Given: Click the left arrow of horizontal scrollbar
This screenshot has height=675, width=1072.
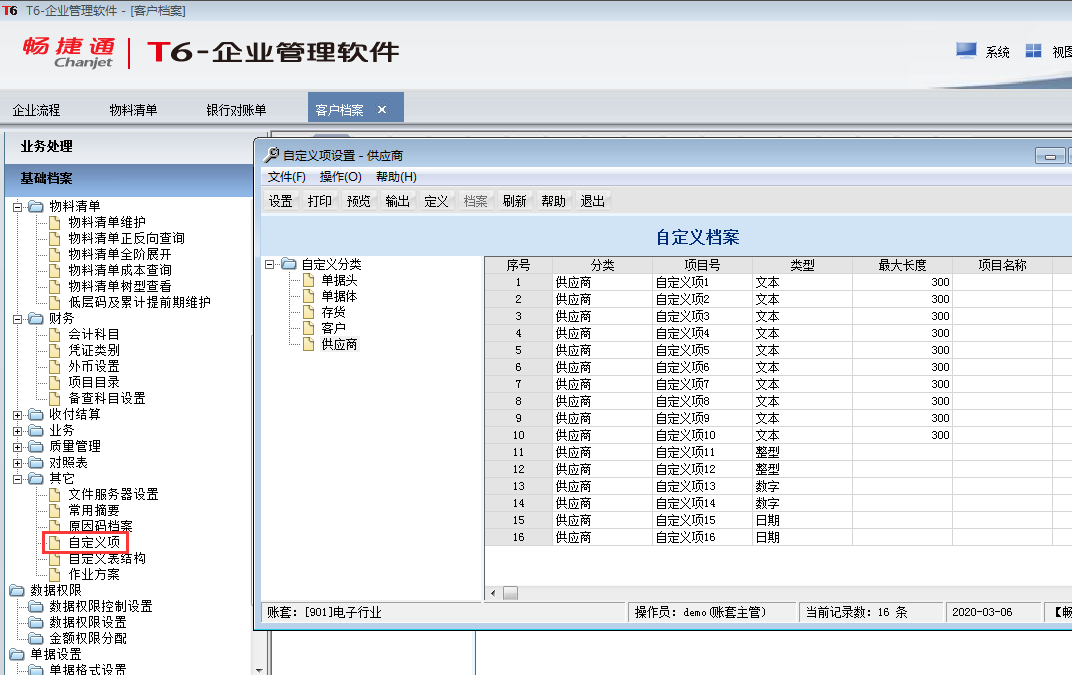Looking at the screenshot, I should tap(493, 593).
